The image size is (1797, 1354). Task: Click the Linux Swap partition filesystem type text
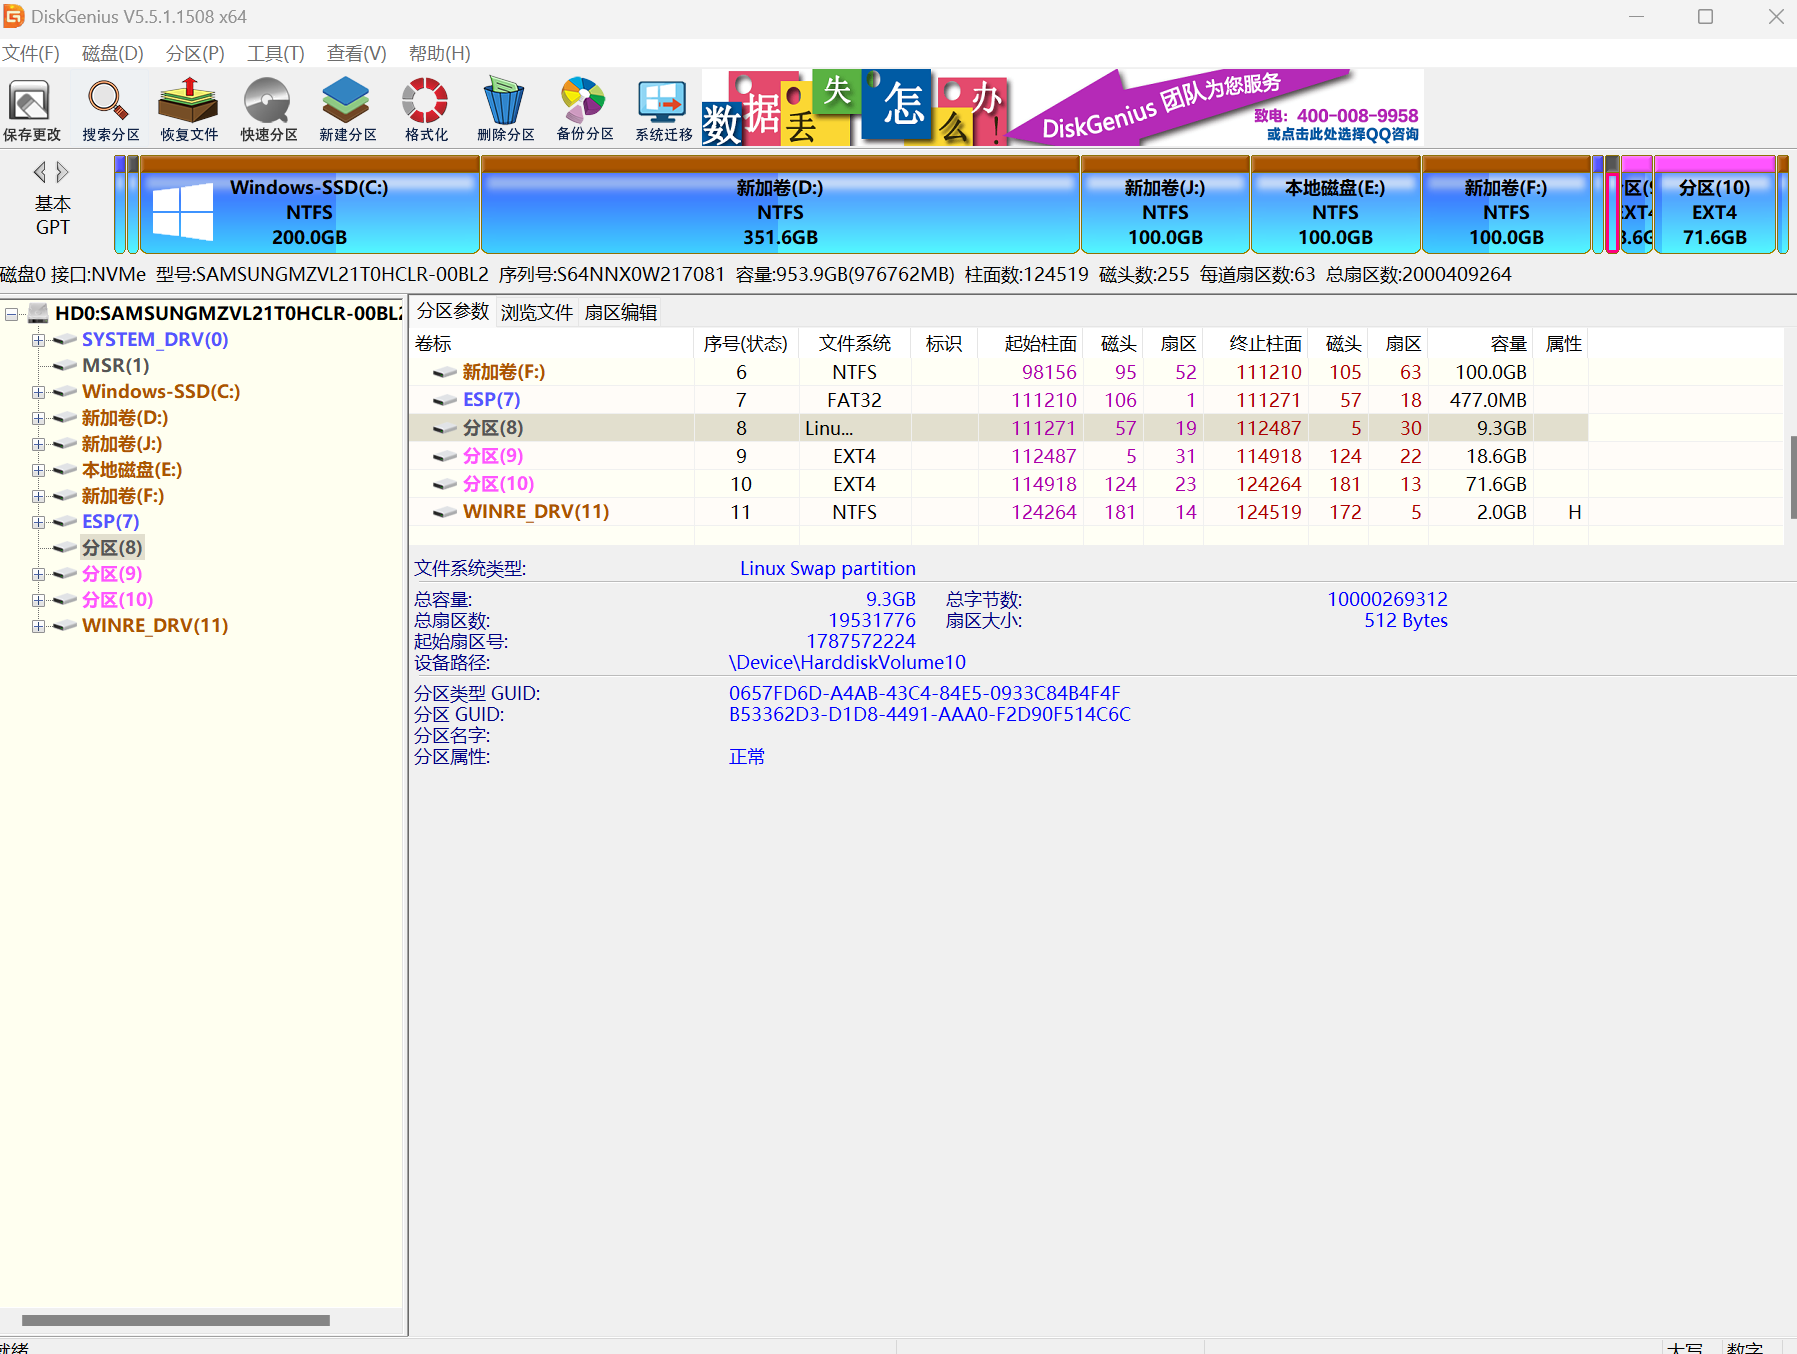pyautogui.click(x=828, y=569)
